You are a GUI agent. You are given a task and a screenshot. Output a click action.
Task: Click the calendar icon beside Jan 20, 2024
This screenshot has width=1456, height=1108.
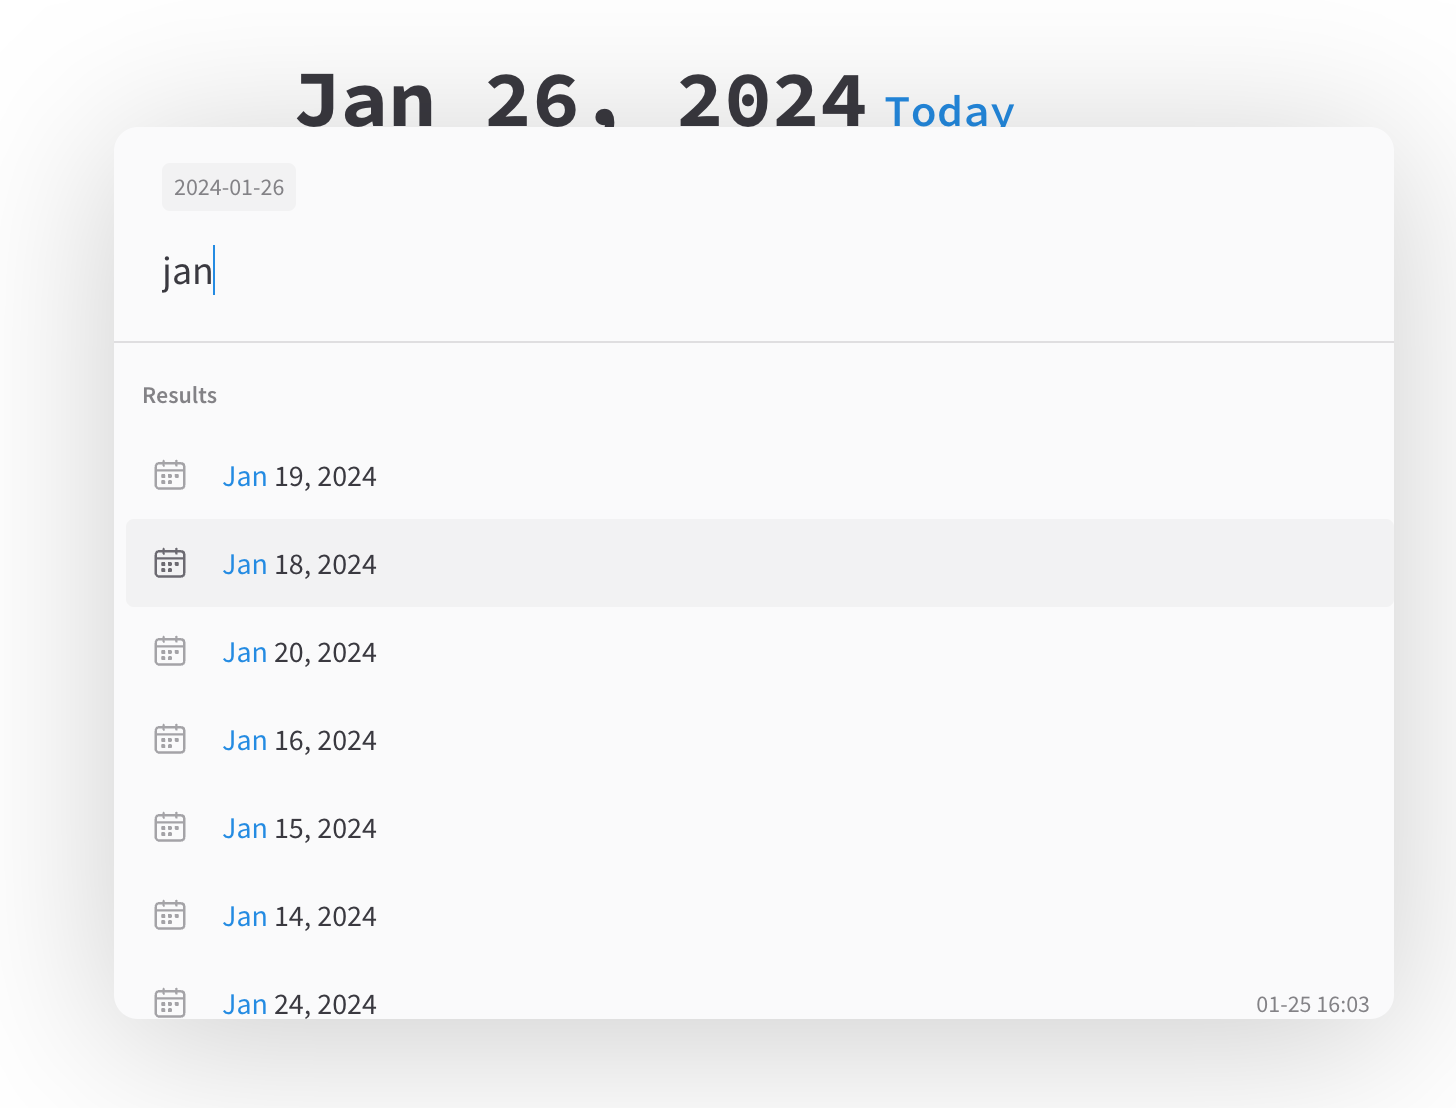pos(170,652)
